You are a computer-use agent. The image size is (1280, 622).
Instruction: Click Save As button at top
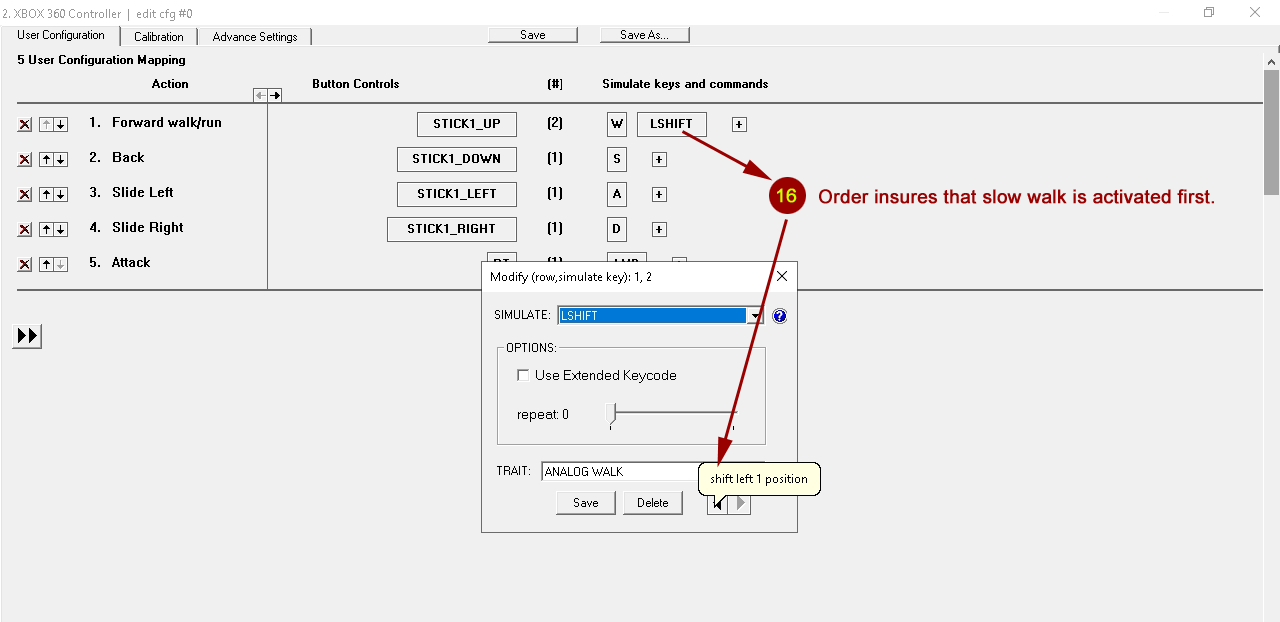point(644,35)
